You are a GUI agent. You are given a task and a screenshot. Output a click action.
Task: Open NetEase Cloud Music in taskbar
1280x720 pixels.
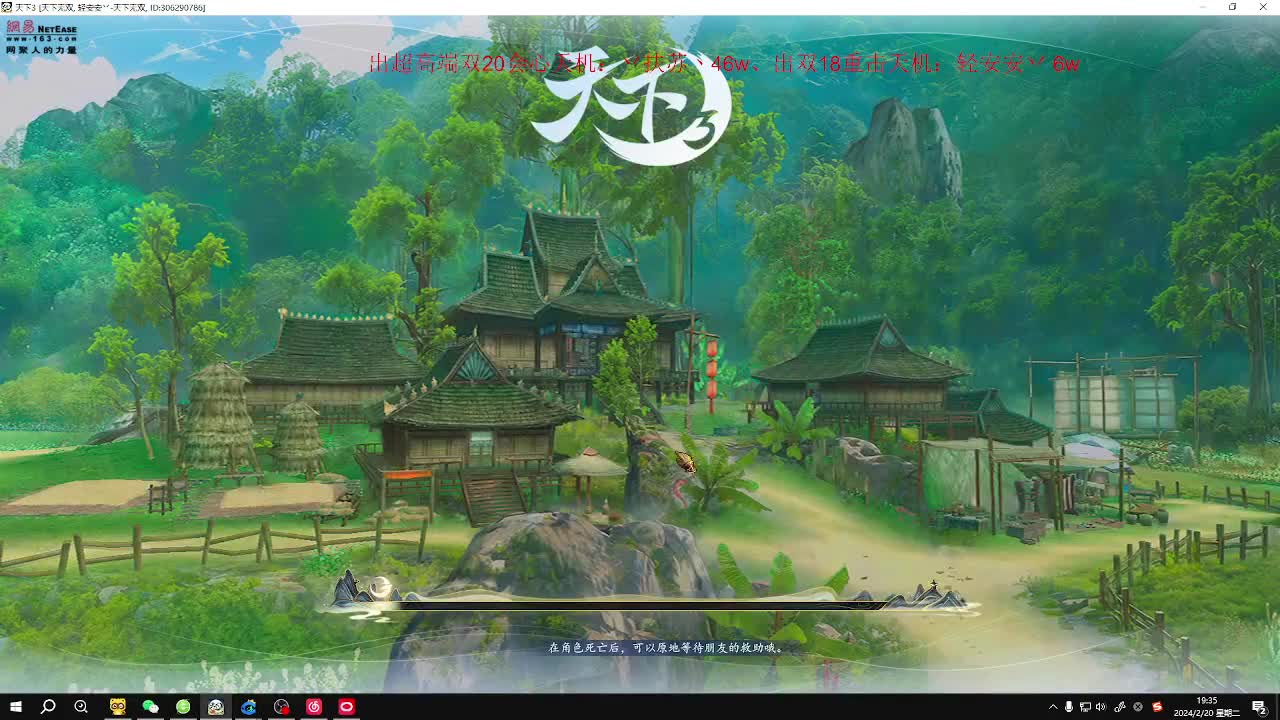(x=314, y=707)
